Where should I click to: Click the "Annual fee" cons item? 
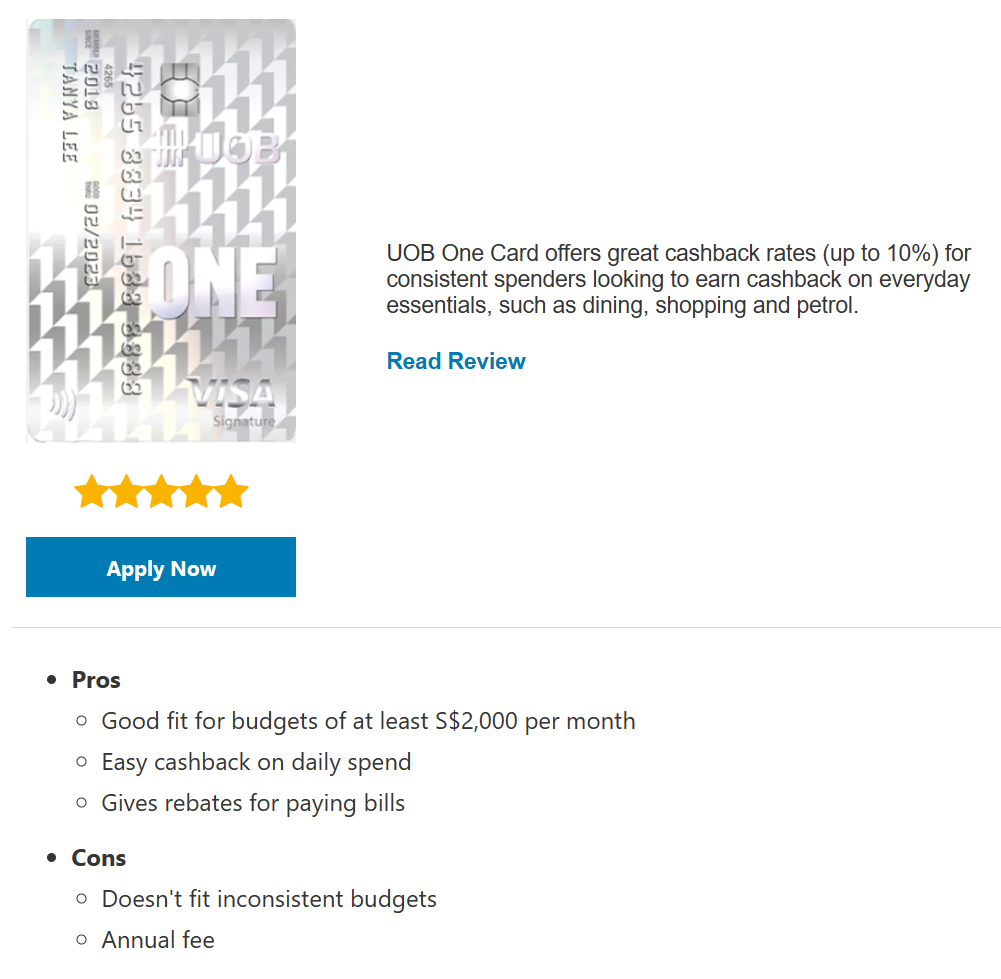point(158,940)
